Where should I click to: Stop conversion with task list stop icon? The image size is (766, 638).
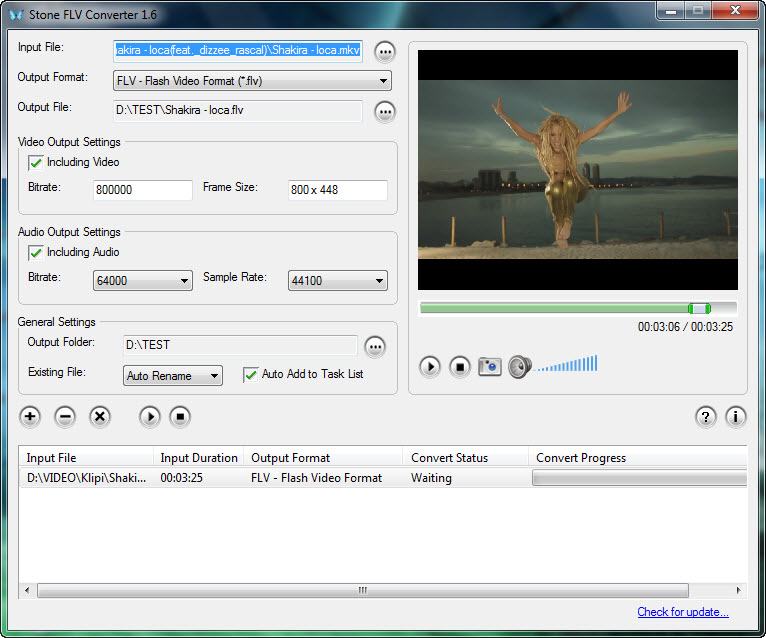point(180,417)
